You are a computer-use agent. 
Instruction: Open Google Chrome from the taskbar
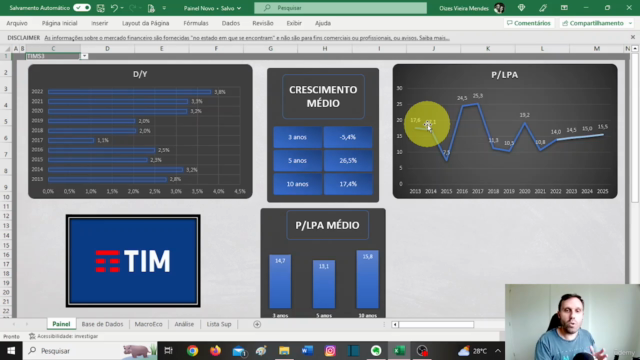192,351
